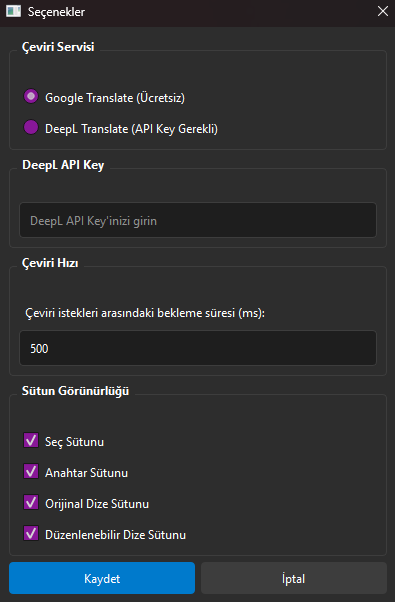Screen dimensions: 395x602
Task: Cancel changes with the İptal button
Action: [x=294, y=578]
